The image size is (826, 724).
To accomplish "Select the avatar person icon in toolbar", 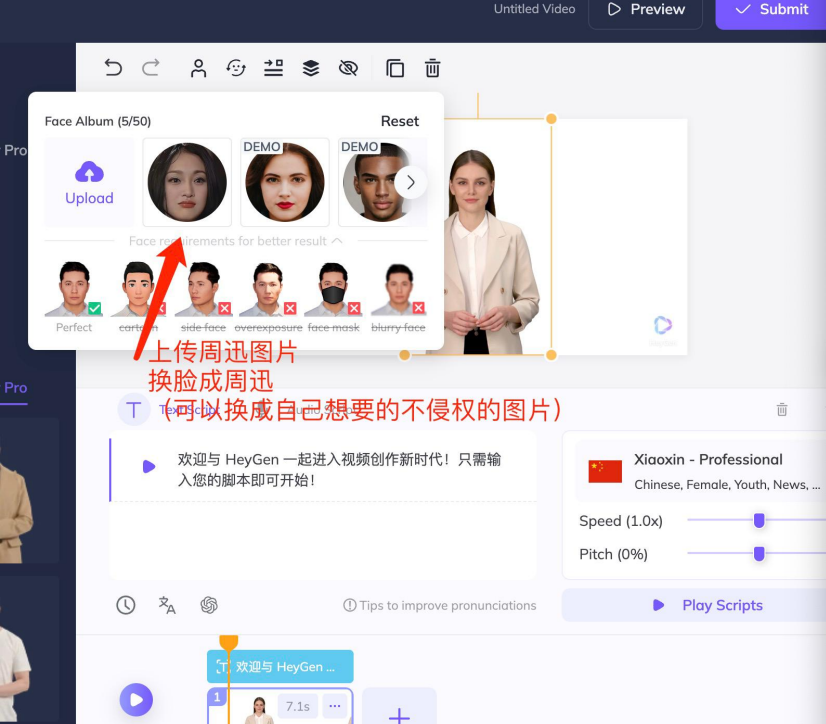I will [198, 68].
